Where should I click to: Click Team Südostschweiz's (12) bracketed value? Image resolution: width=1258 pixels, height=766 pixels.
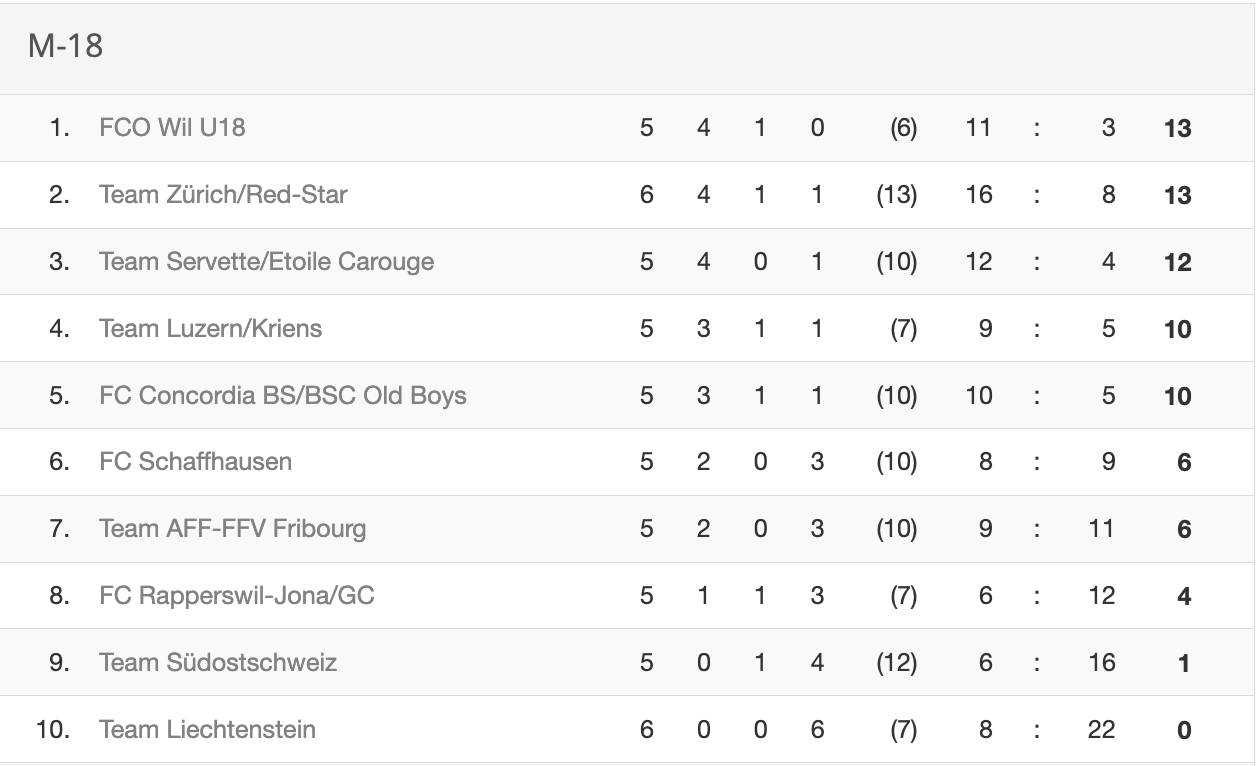[x=895, y=662]
